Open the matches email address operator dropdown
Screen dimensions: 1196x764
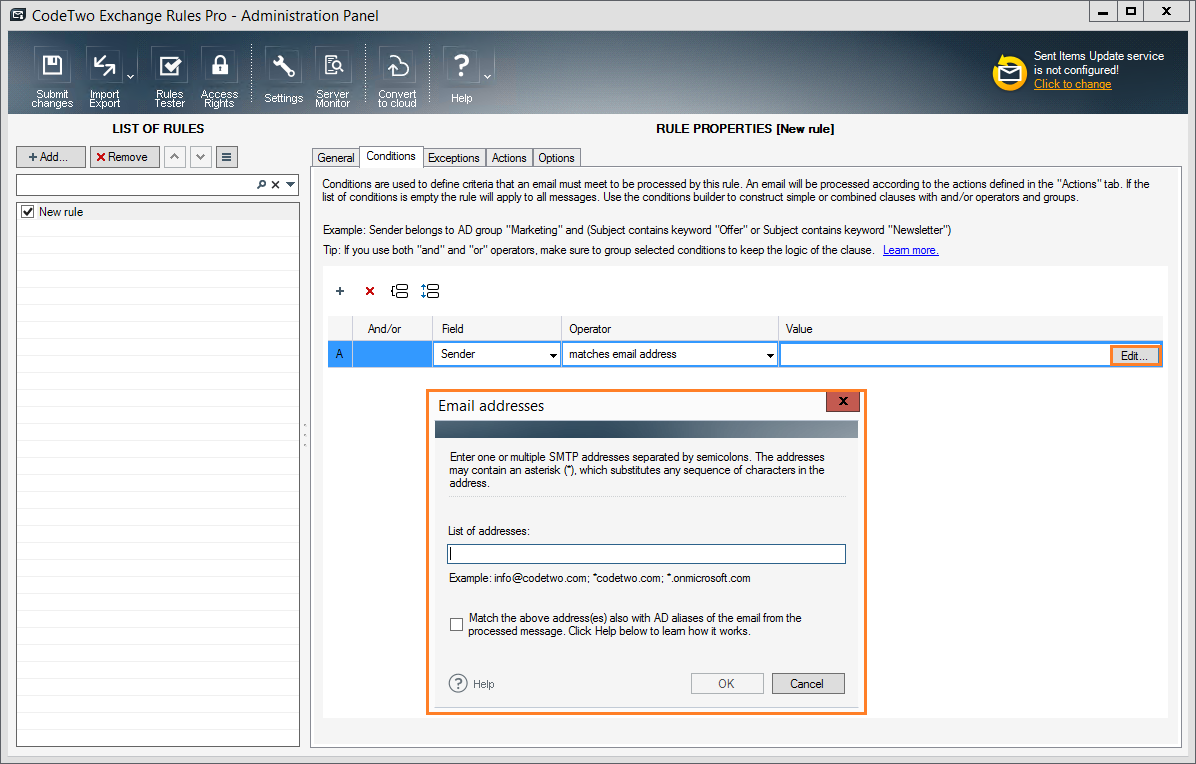(770, 355)
